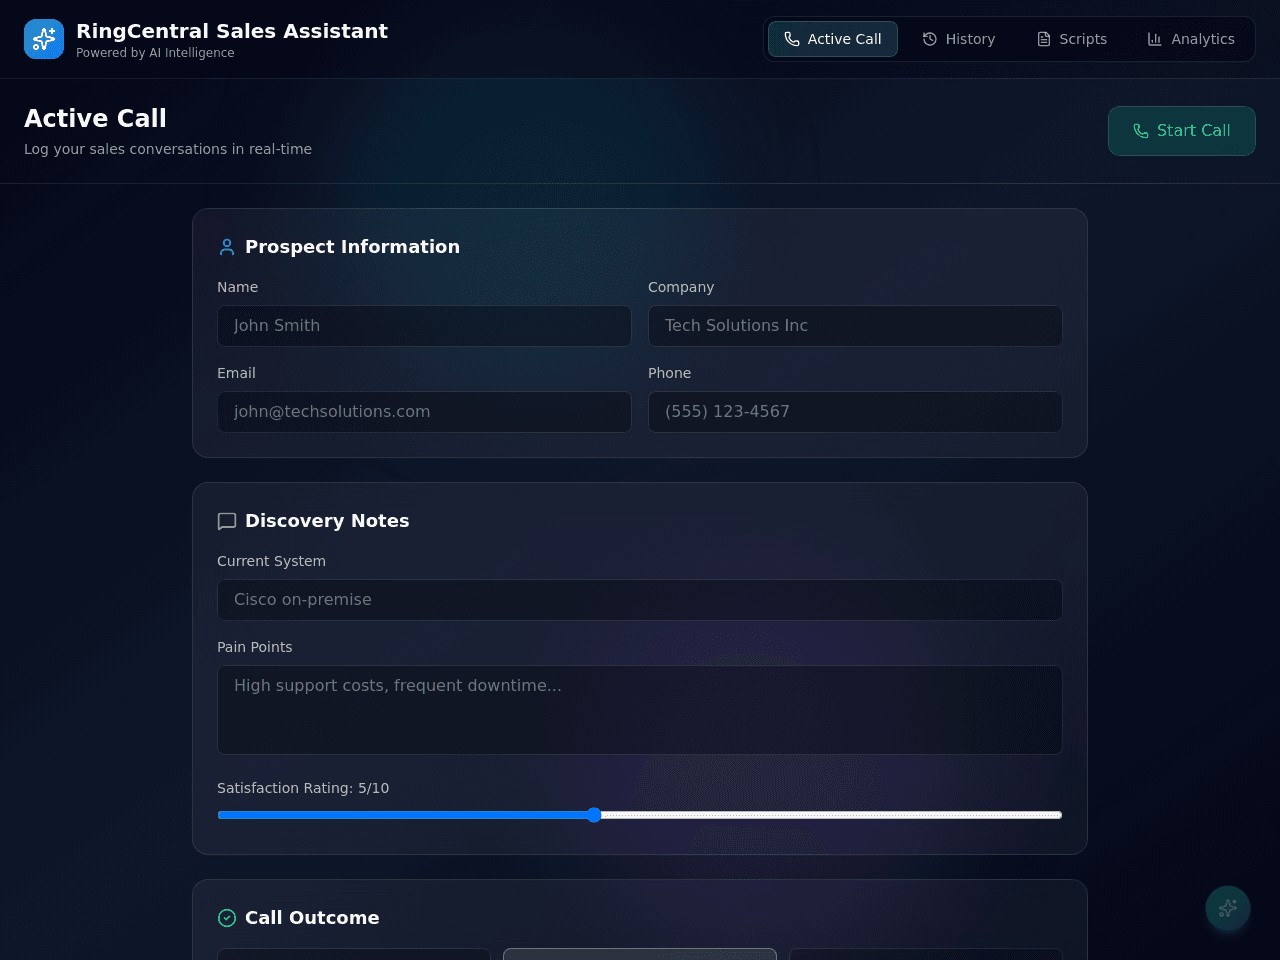Open the floating AI assistant sparkle button
The image size is (1280, 960).
coord(1228,908)
